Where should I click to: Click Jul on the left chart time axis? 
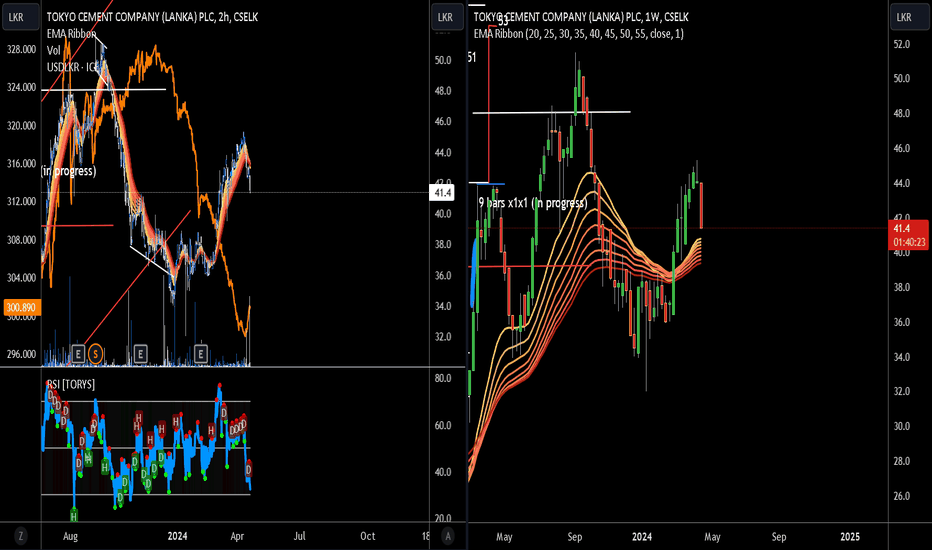pyautogui.click(x=300, y=536)
